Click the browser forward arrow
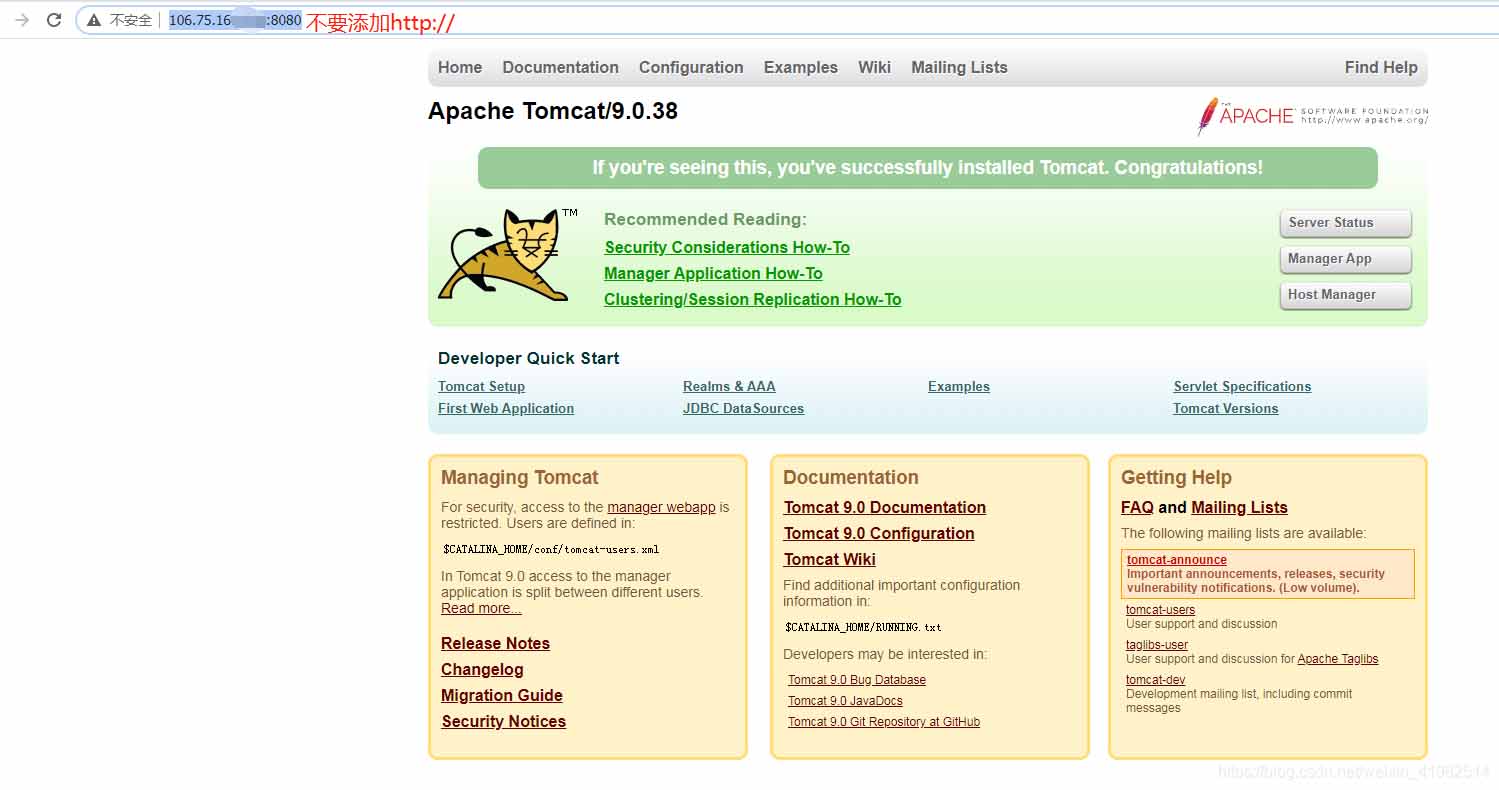This screenshot has height=790, width=1499. point(22,20)
